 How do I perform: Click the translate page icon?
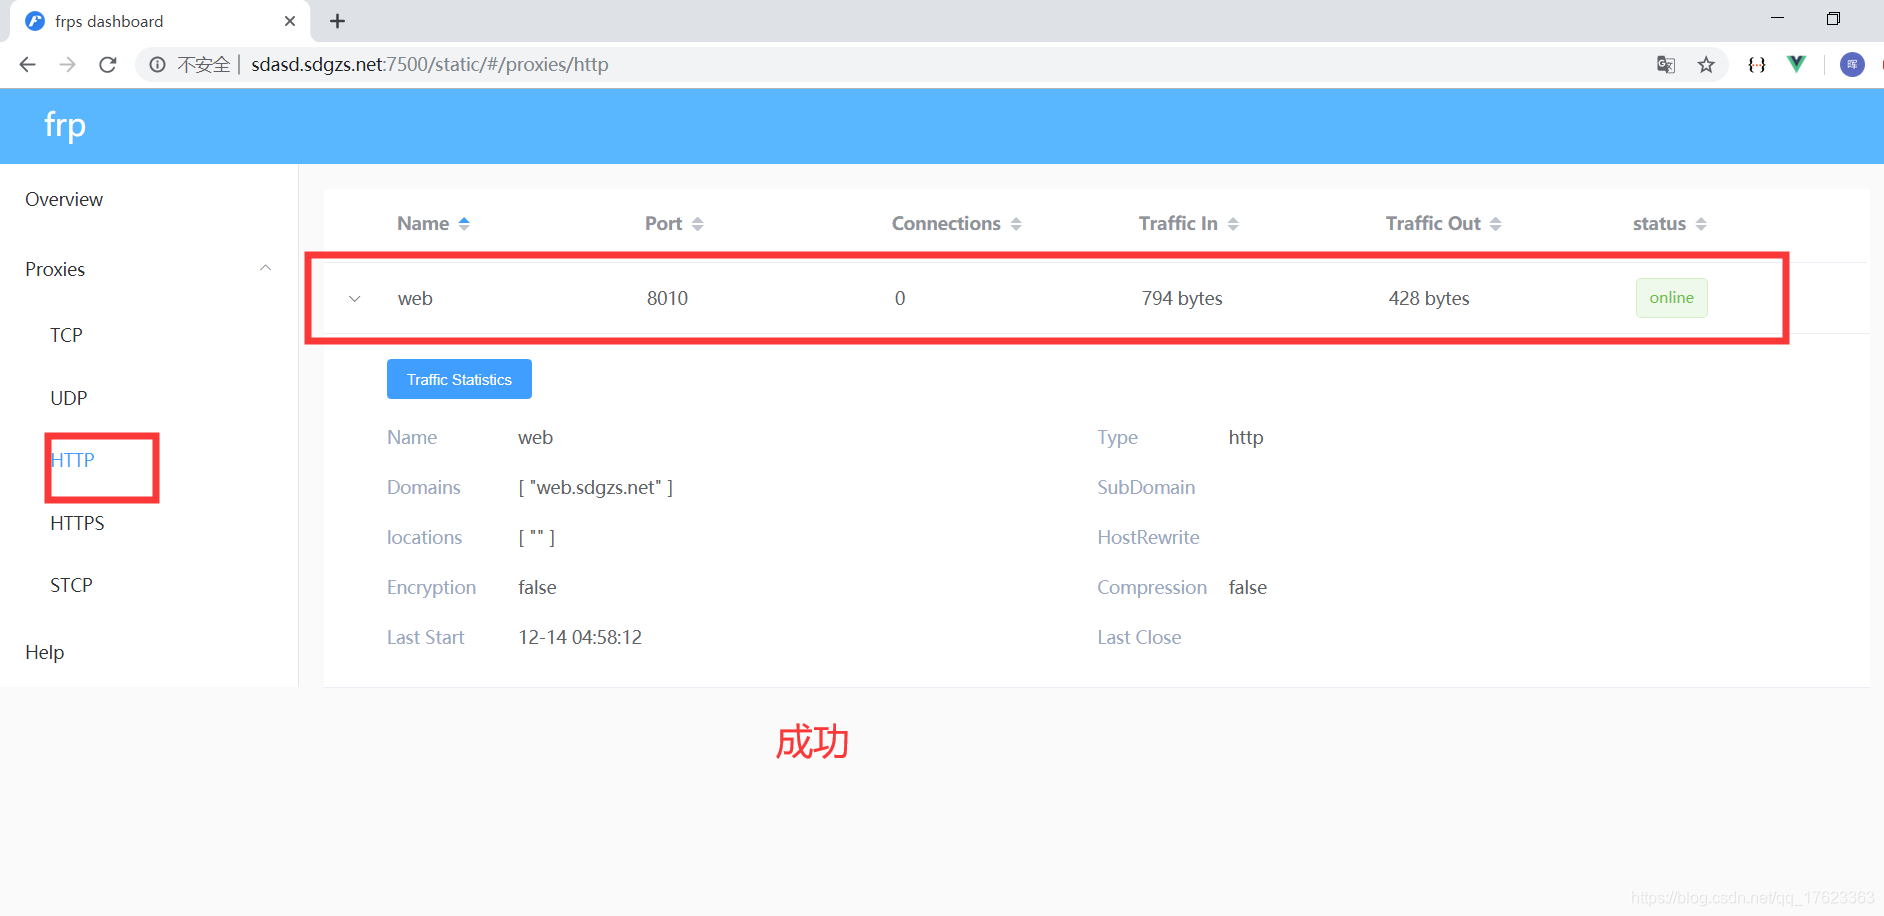1666,65
